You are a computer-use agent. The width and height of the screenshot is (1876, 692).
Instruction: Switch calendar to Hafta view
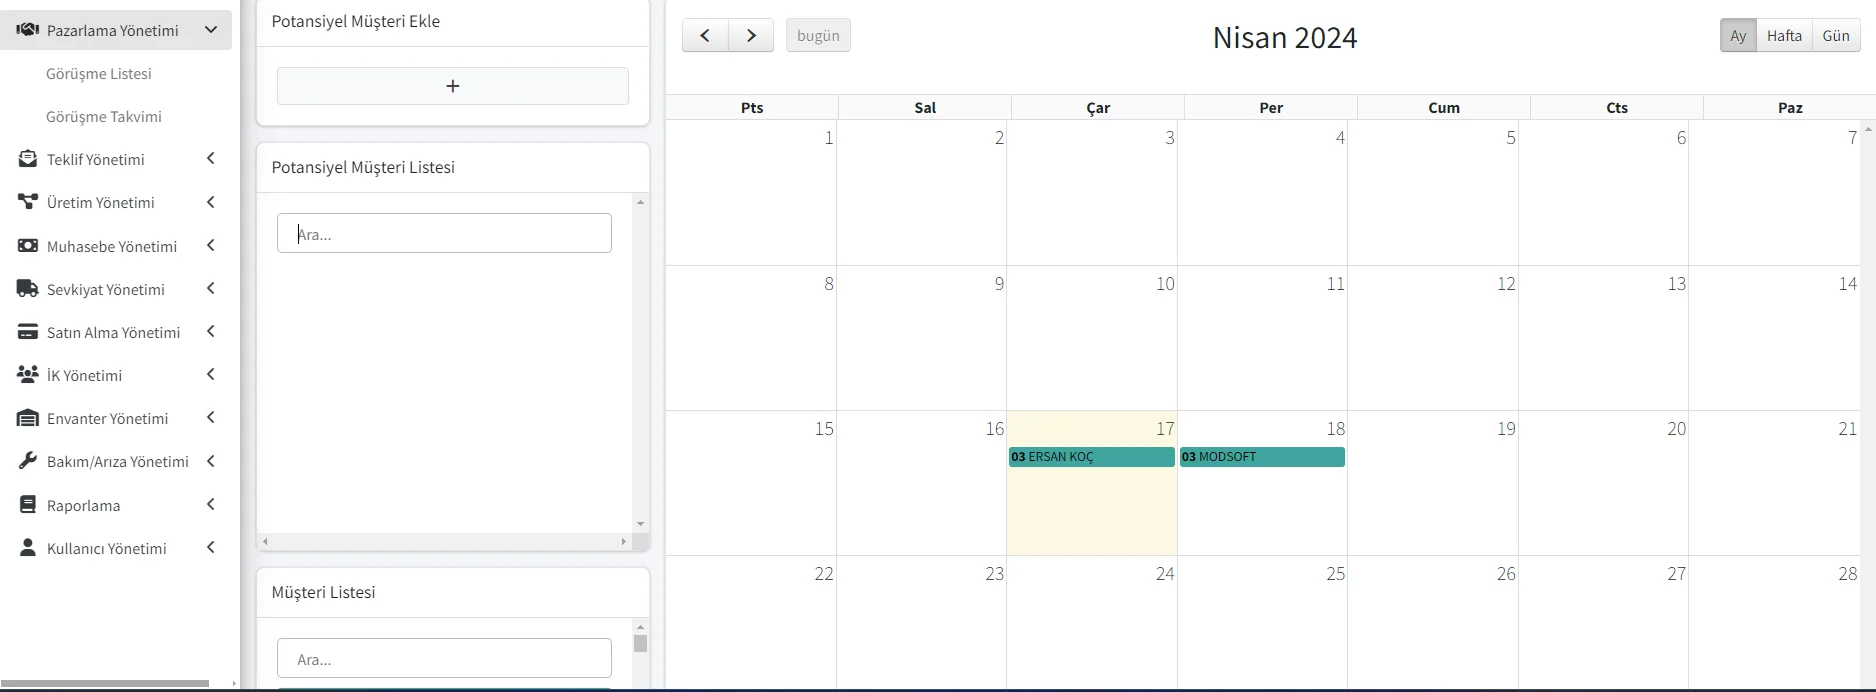point(1784,36)
